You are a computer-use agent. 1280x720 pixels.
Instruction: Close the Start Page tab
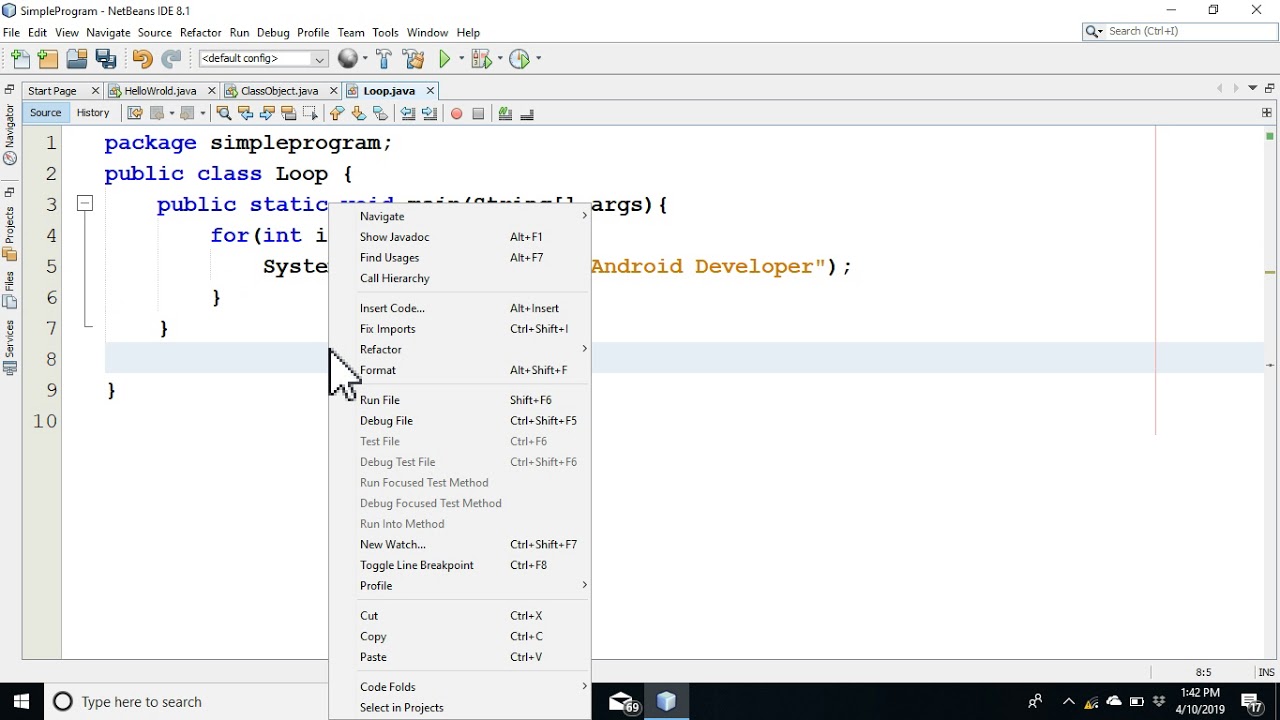95,91
